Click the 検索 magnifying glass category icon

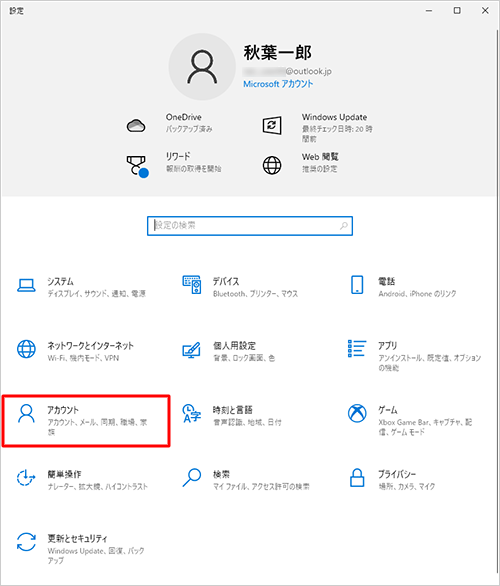(x=192, y=478)
